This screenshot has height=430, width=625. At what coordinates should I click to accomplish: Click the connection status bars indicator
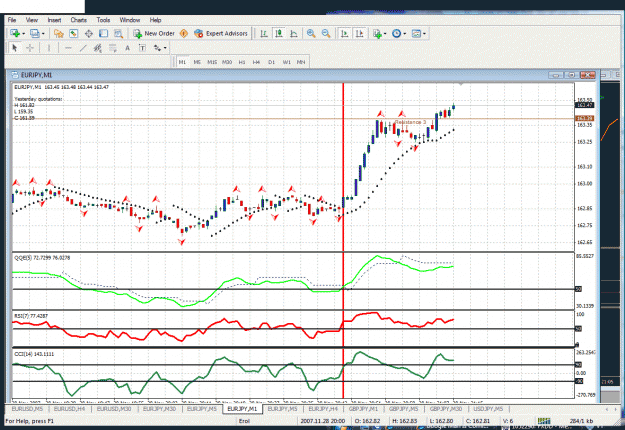(x=544, y=421)
